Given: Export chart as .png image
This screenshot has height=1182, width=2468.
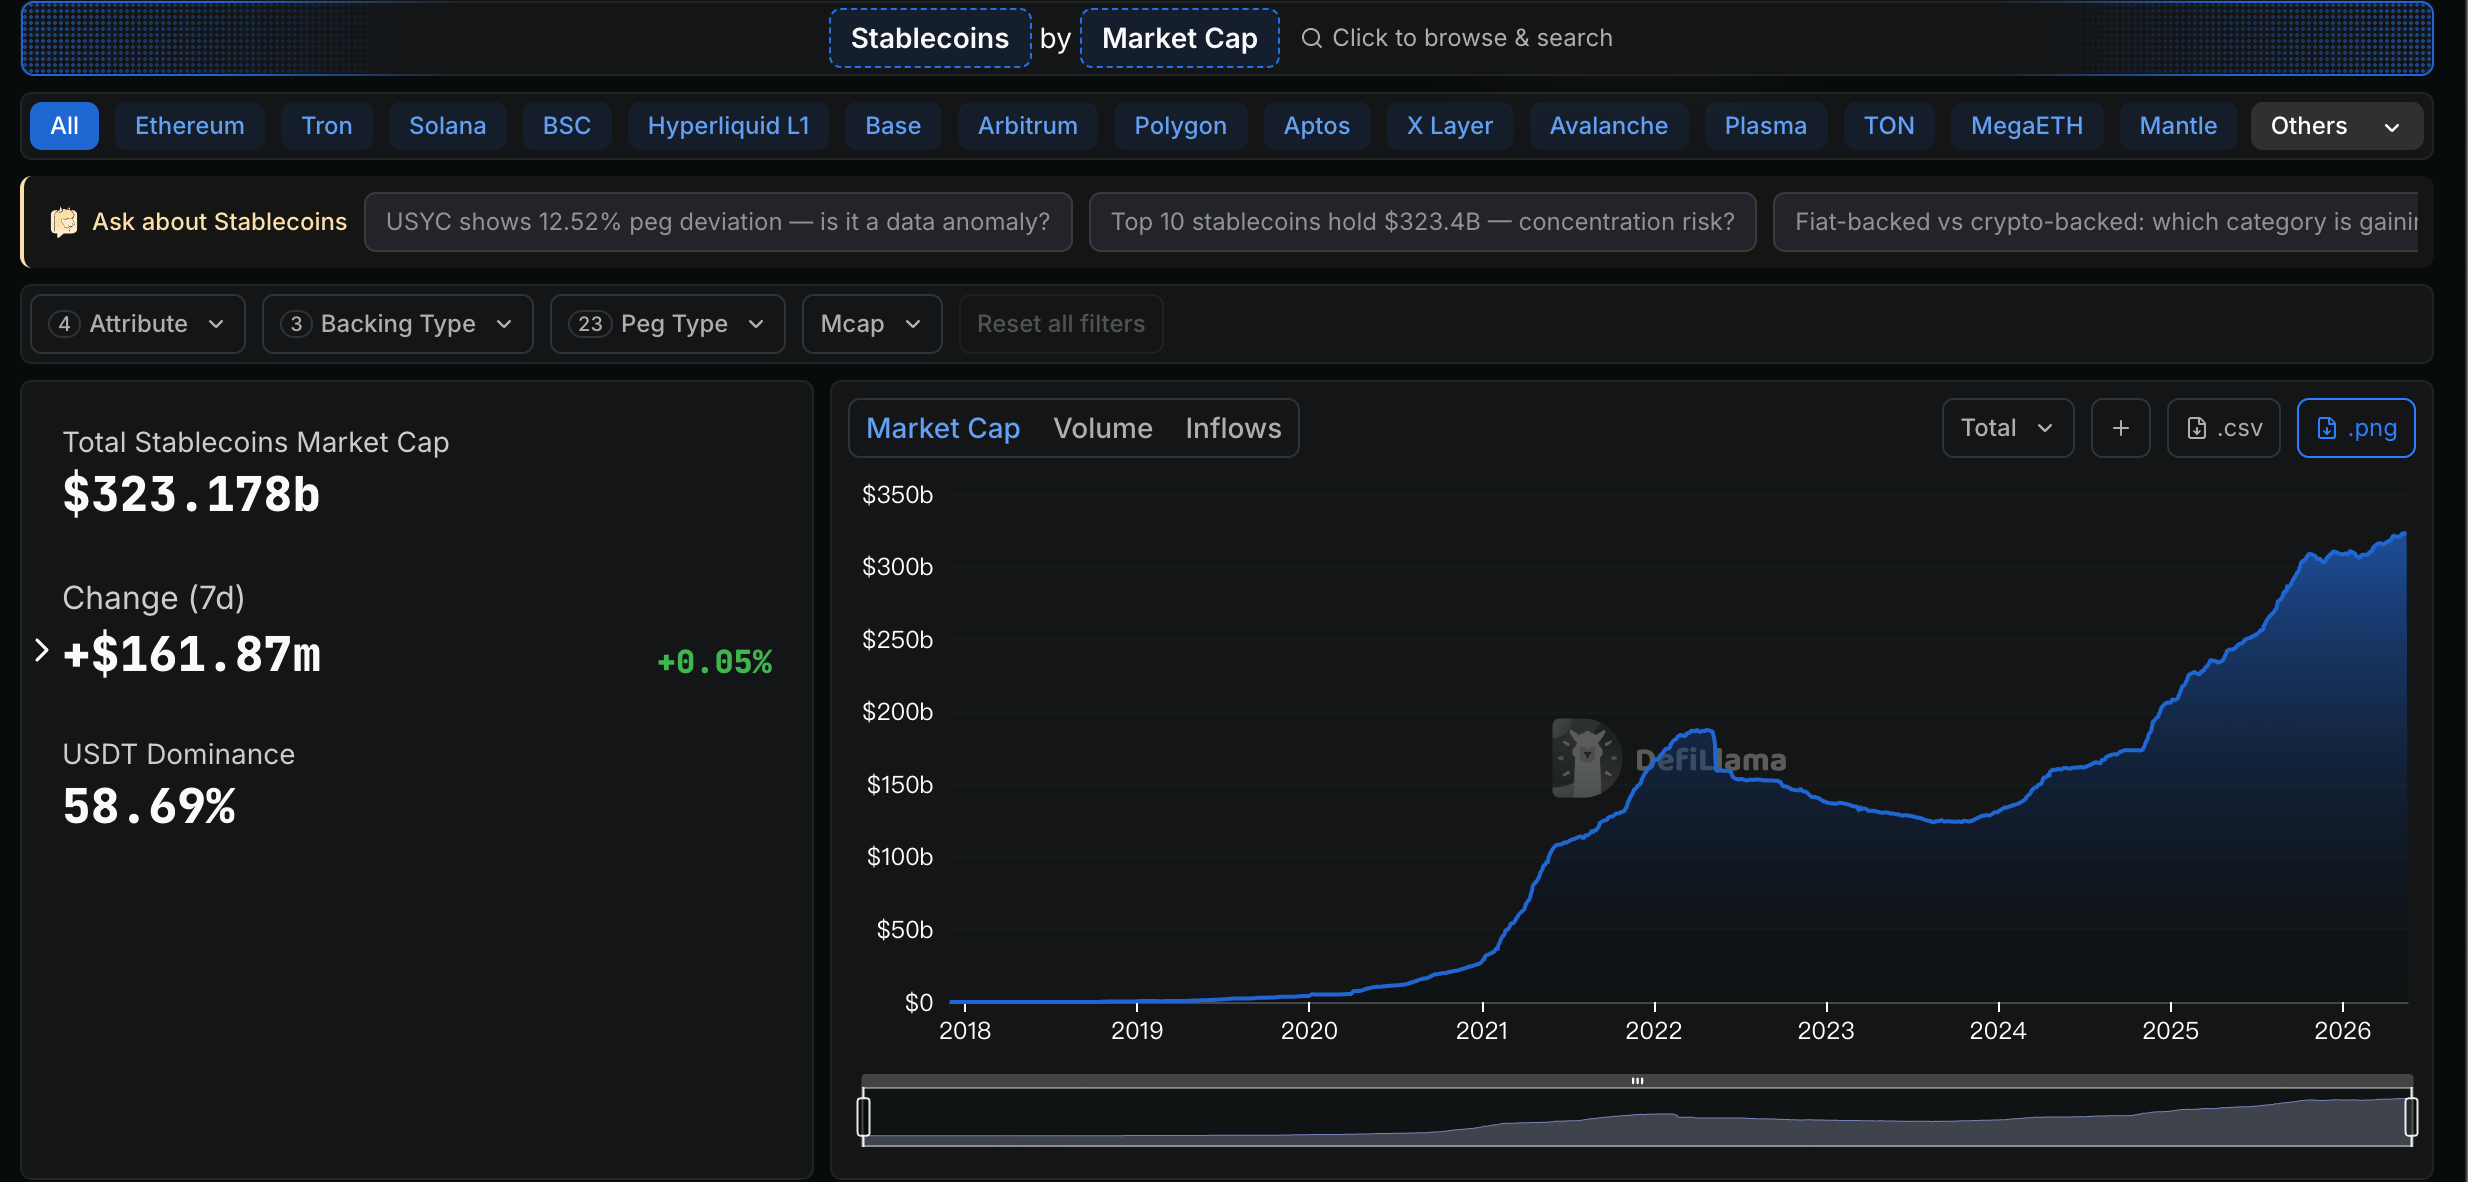Looking at the screenshot, I should (x=2356, y=428).
